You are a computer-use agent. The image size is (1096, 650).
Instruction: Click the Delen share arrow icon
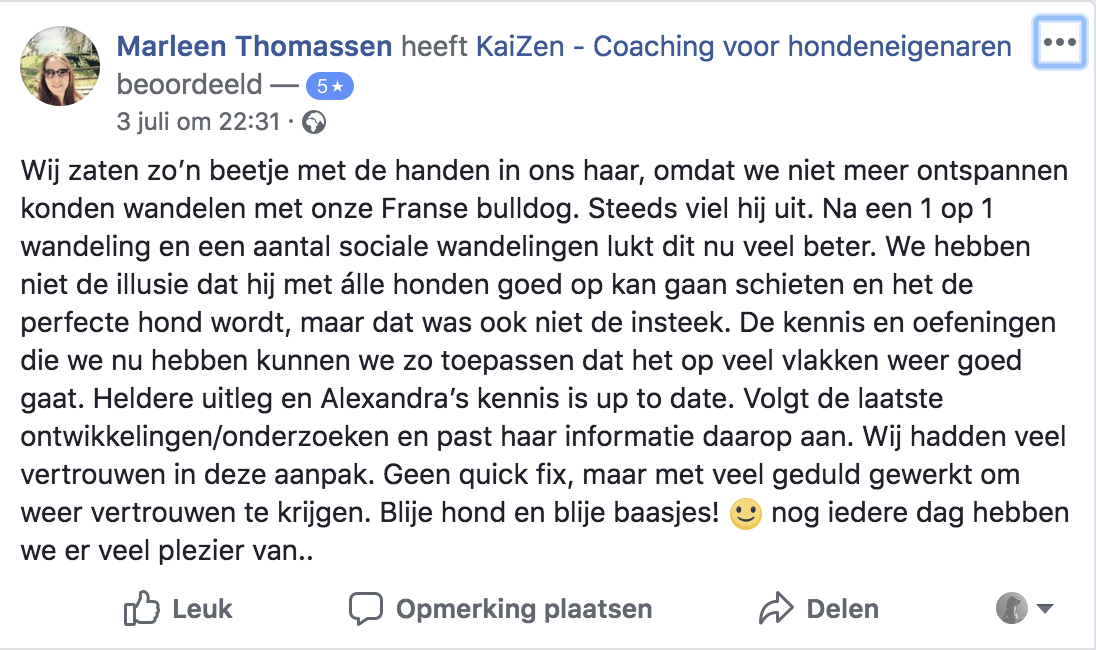[x=777, y=608]
